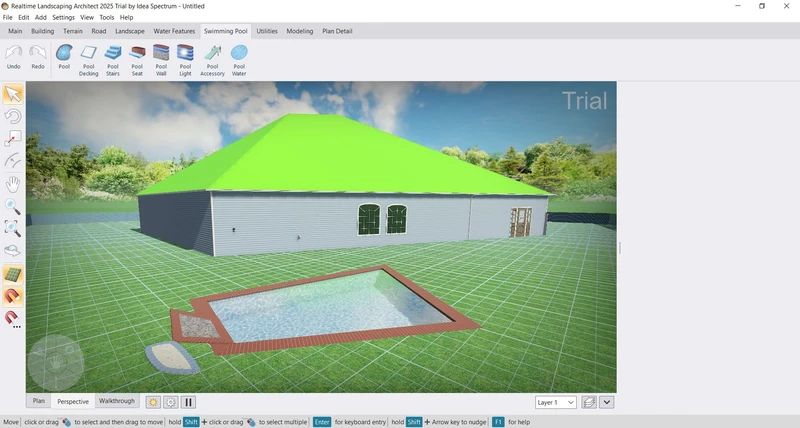The height and width of the screenshot is (428, 800).
Task: Switch to the Water Features tab
Action: click(x=173, y=31)
